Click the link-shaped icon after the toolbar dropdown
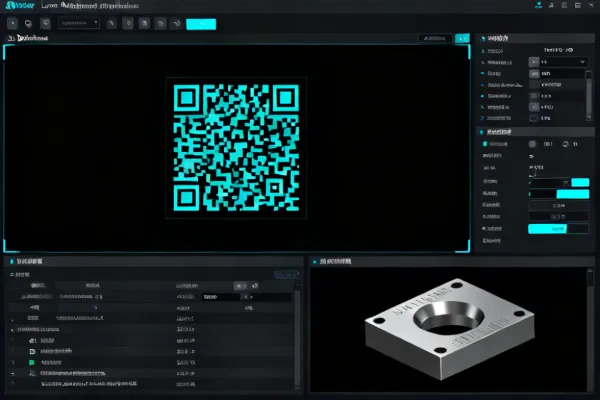This screenshot has width=600, height=400. pos(111,24)
